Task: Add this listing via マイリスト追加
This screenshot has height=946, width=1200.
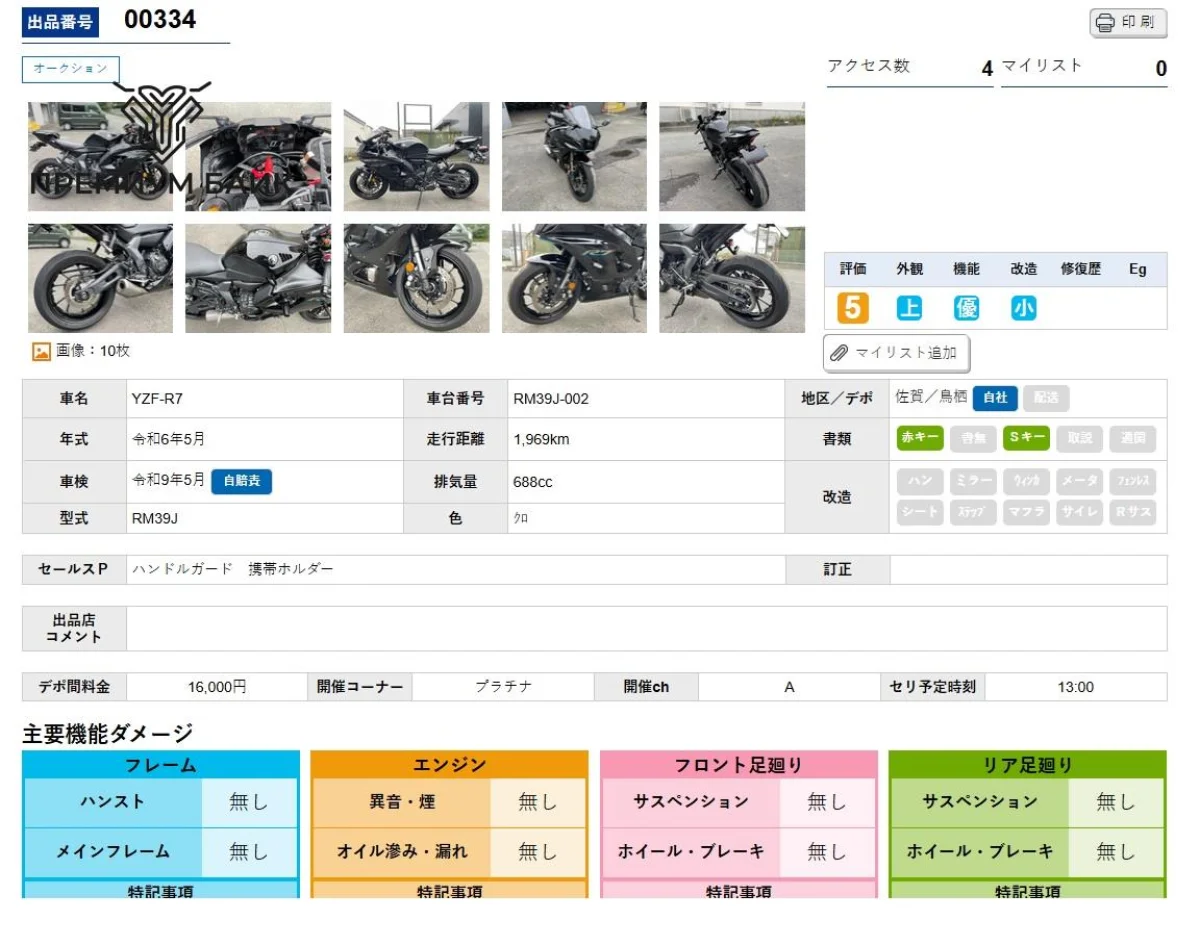Action: click(896, 353)
